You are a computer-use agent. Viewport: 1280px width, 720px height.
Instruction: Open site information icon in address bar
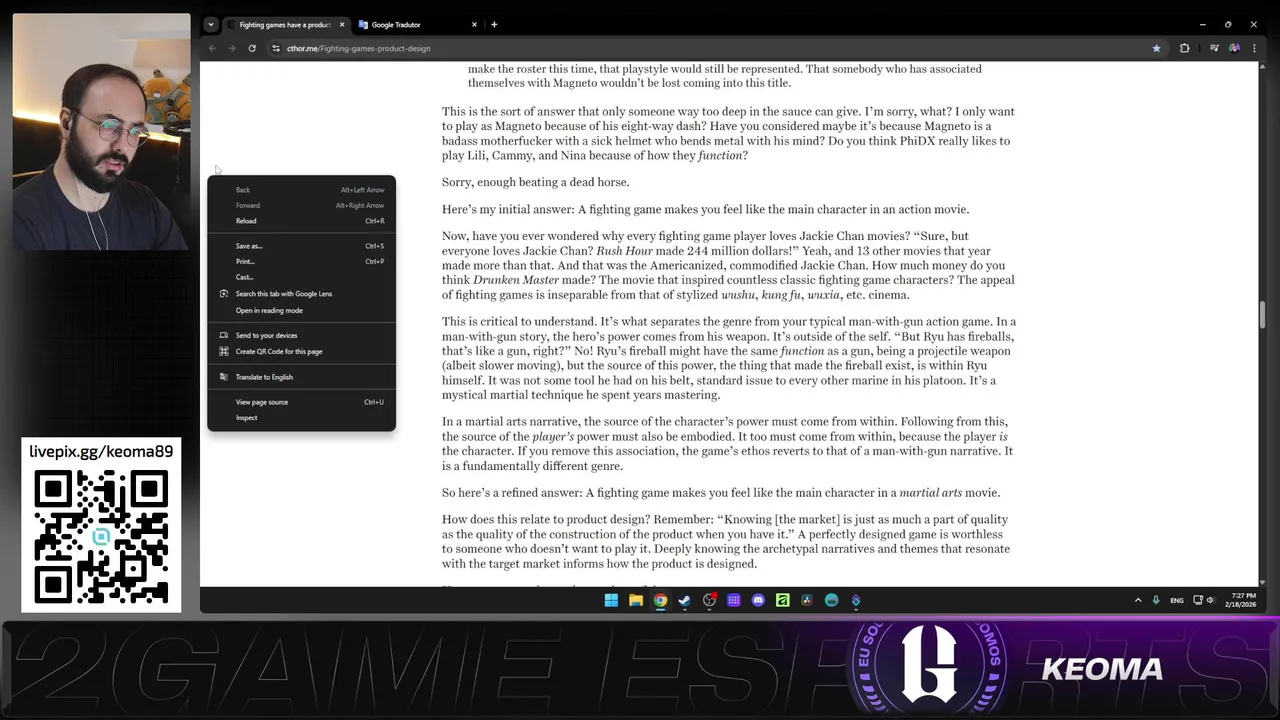point(276,48)
